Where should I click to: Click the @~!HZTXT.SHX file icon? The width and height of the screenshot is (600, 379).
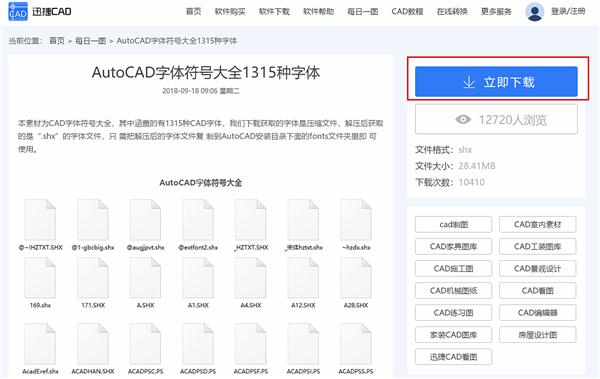(x=40, y=220)
